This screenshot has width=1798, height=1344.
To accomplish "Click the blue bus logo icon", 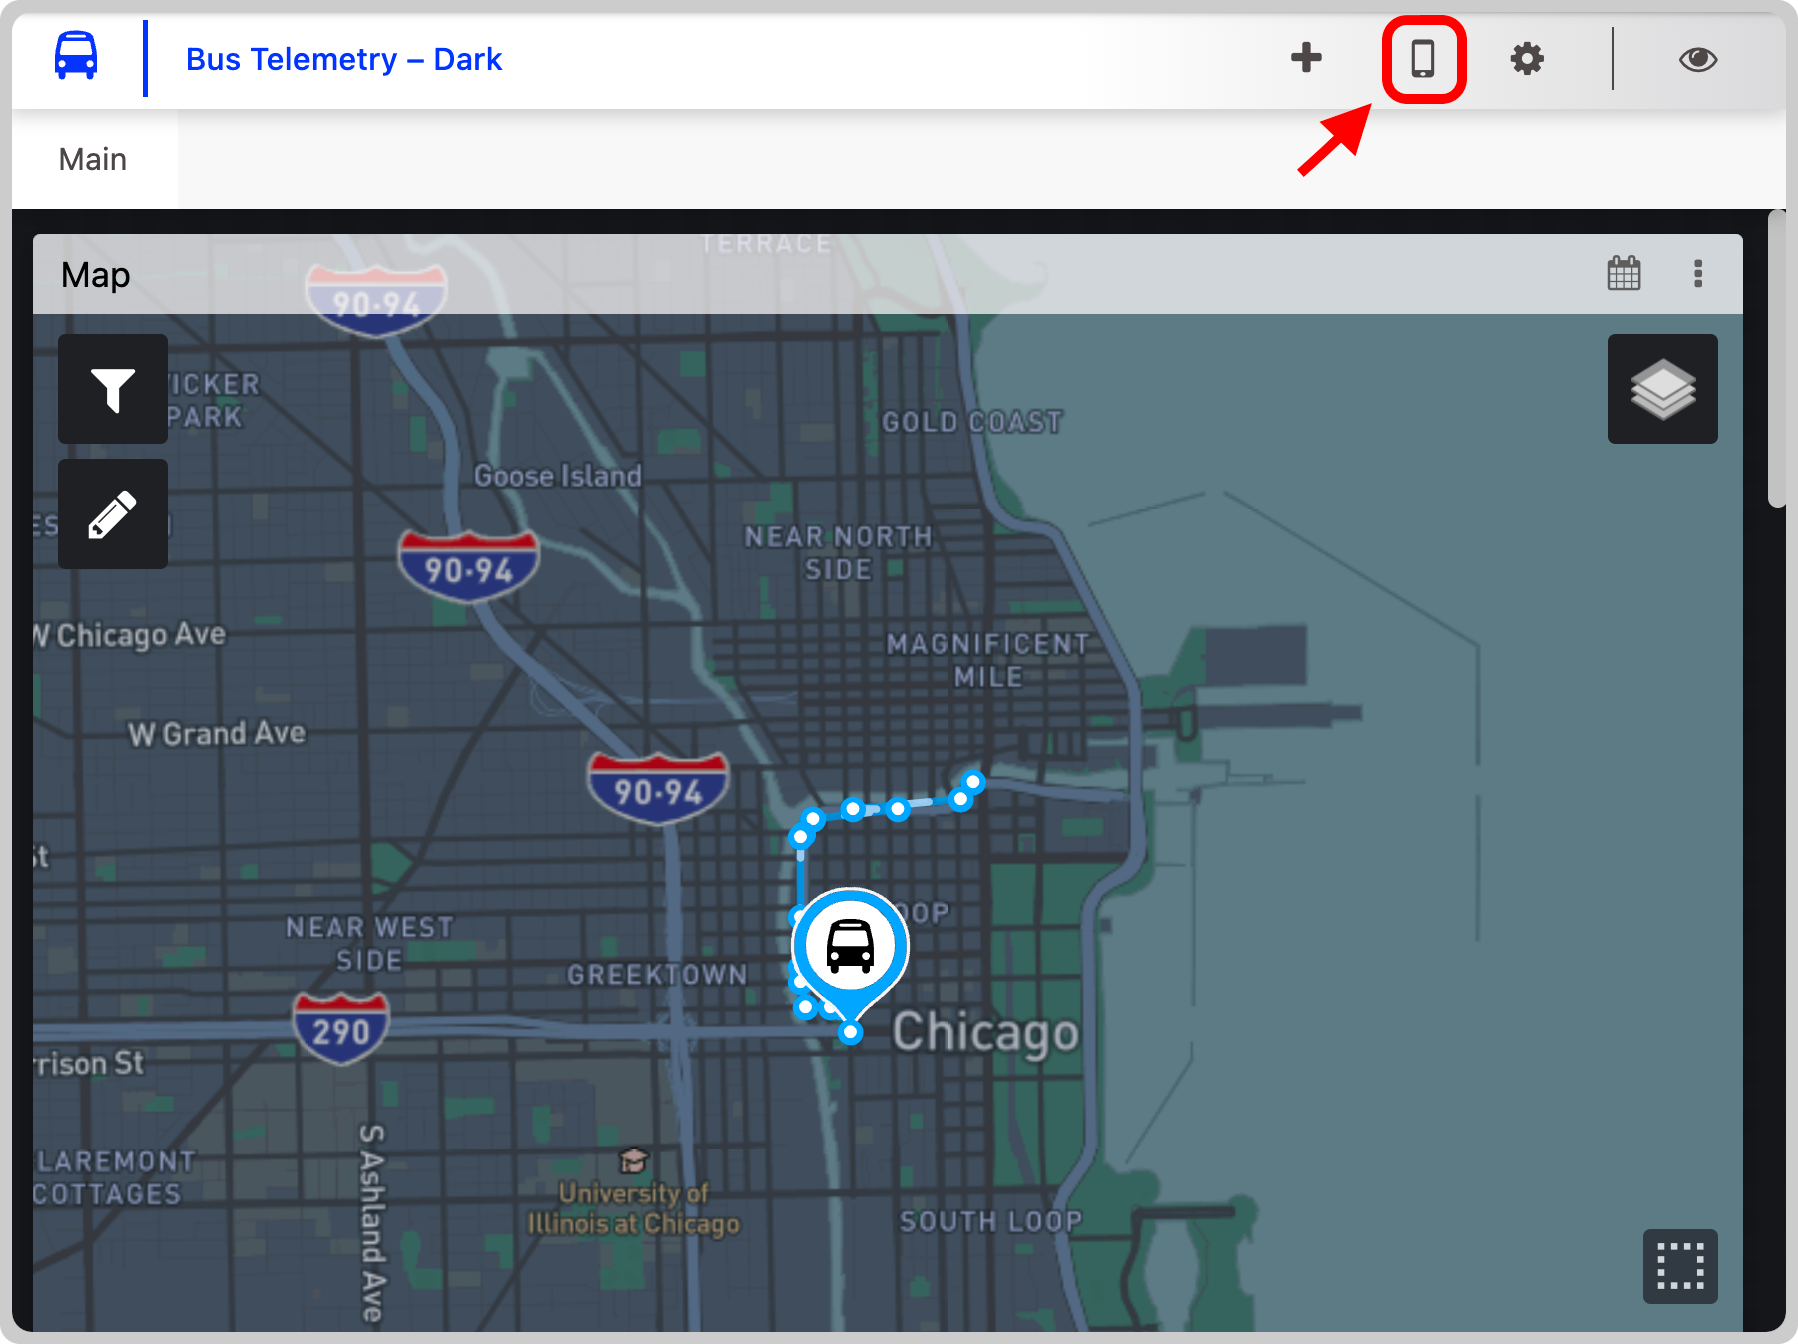I will point(76,56).
